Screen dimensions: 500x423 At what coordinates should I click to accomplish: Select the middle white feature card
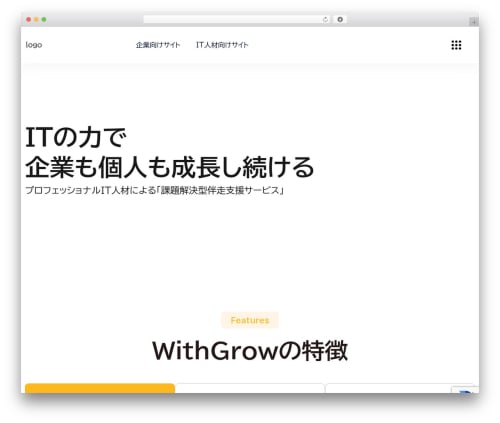(x=250, y=388)
